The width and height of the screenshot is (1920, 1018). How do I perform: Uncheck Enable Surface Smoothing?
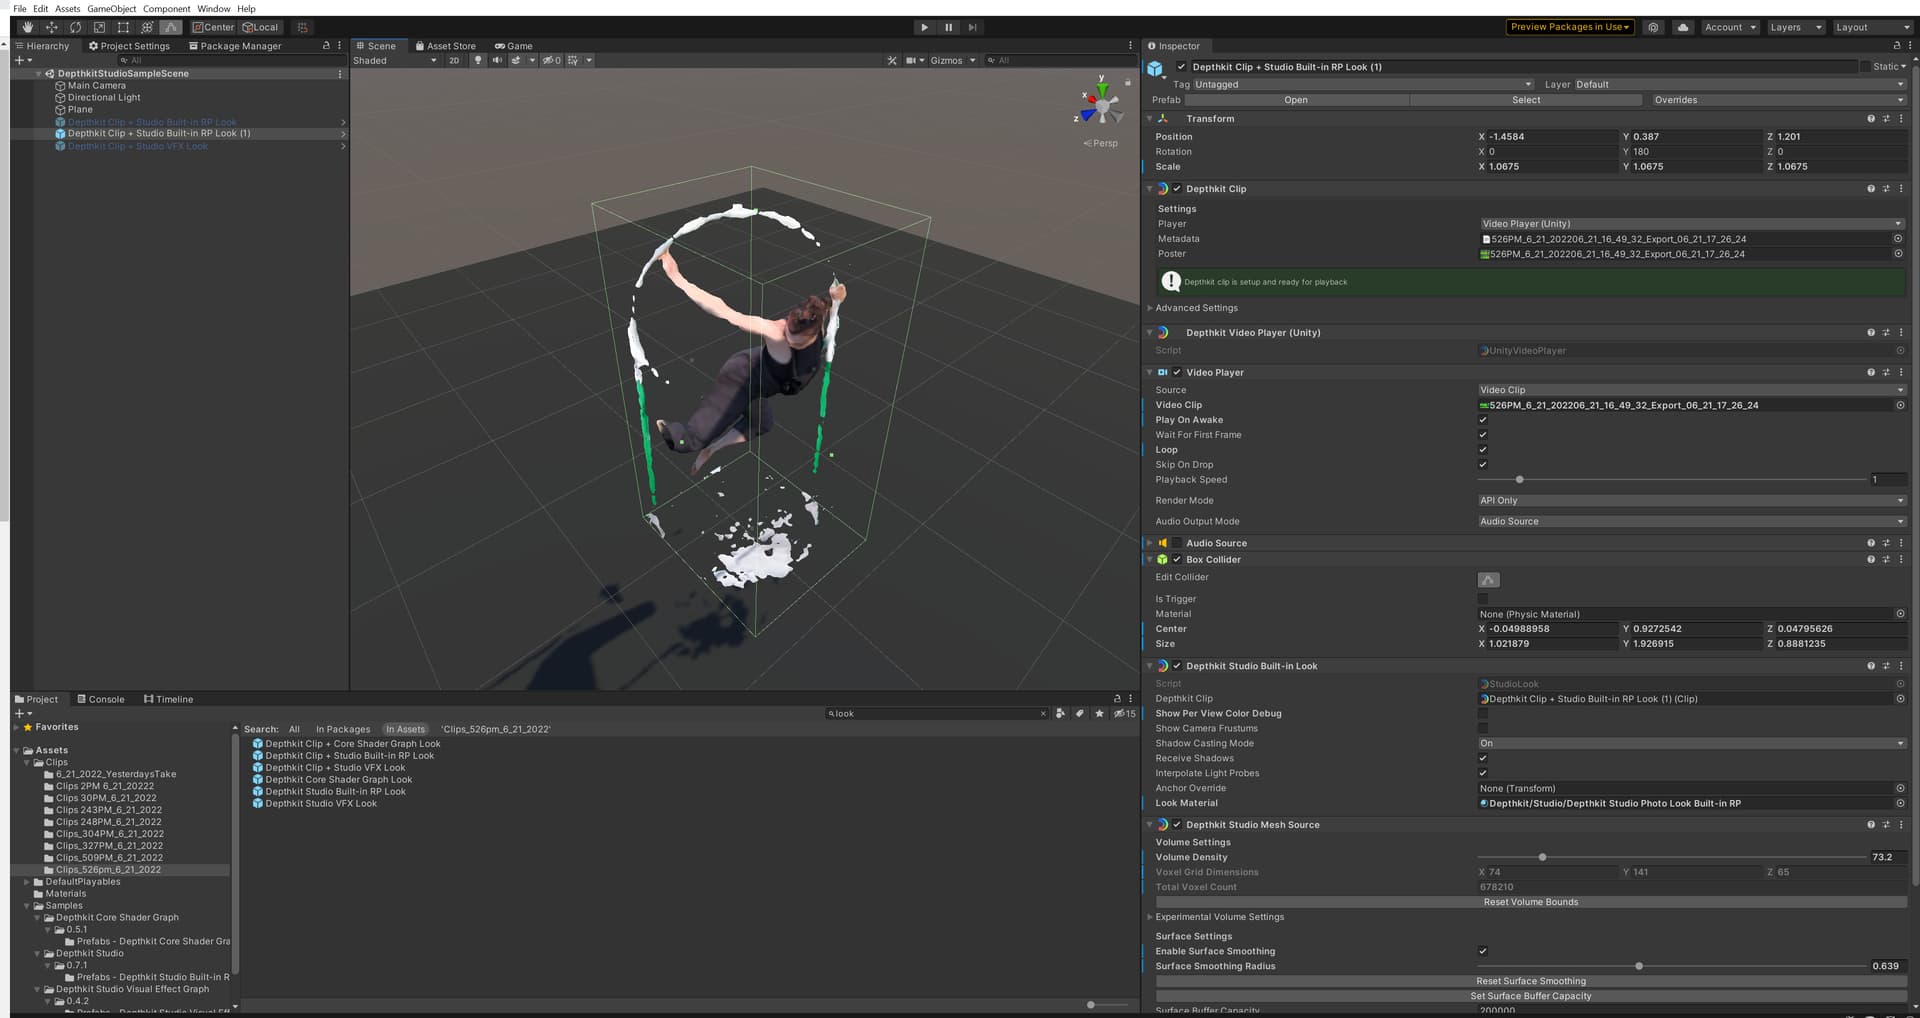[1483, 951]
